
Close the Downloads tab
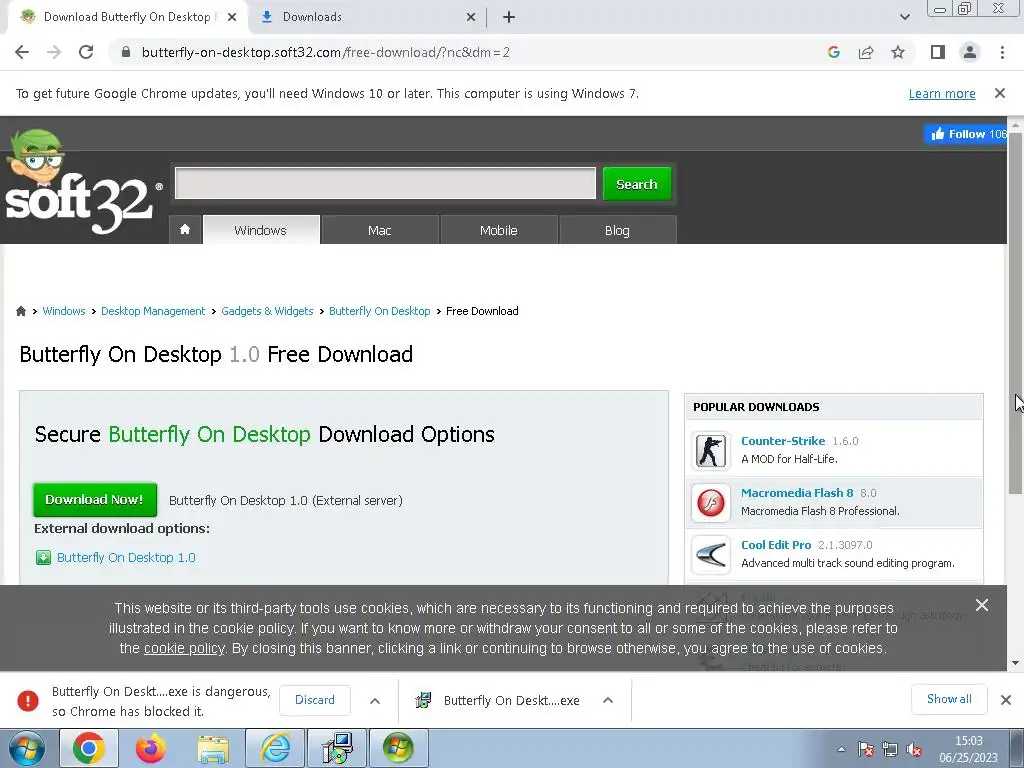(471, 17)
